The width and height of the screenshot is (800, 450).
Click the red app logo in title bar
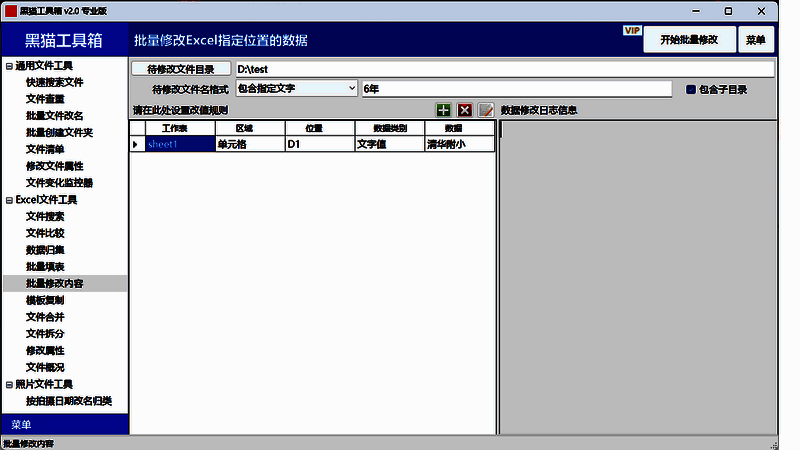(x=11, y=11)
